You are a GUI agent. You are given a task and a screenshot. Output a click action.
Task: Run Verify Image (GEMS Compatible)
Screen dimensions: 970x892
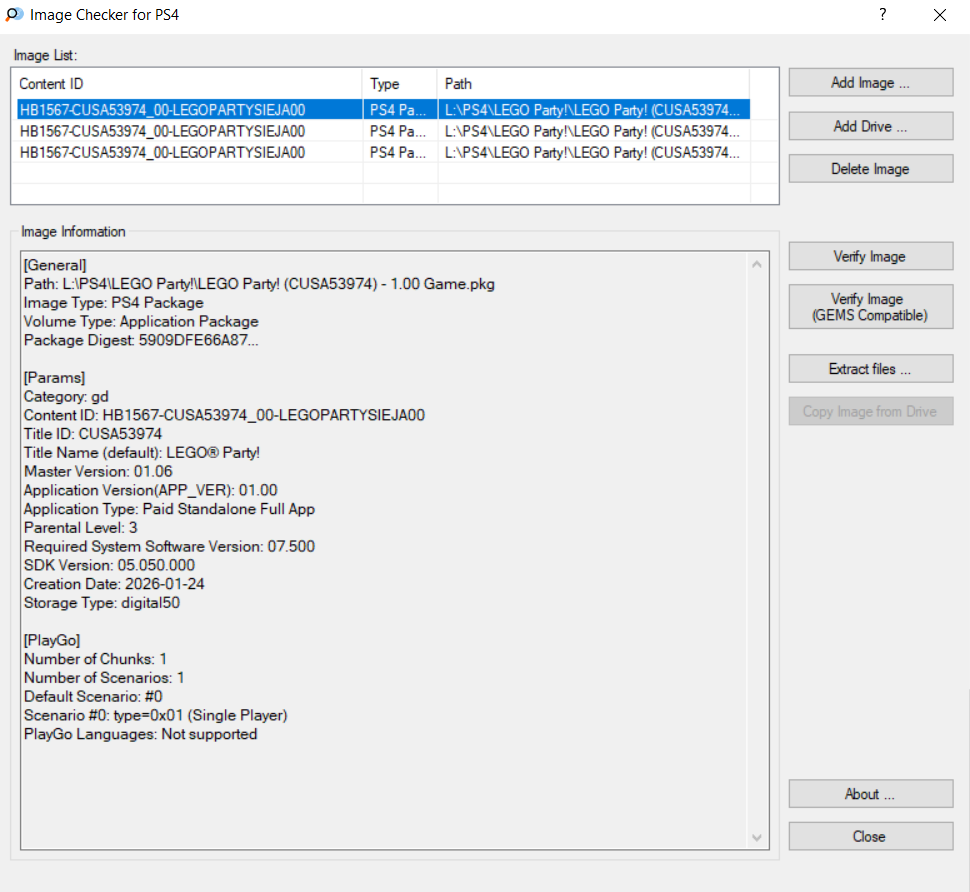(870, 307)
